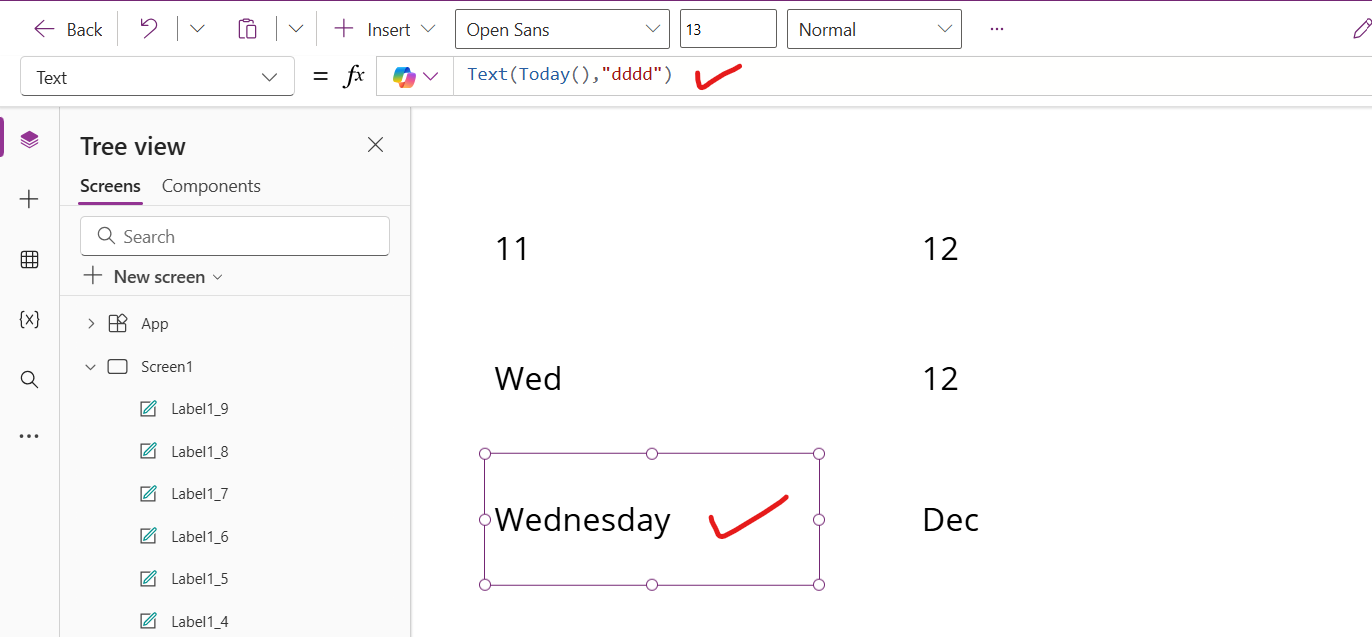This screenshot has width=1372, height=637.
Task: Open the Insert menu
Action: point(384,29)
